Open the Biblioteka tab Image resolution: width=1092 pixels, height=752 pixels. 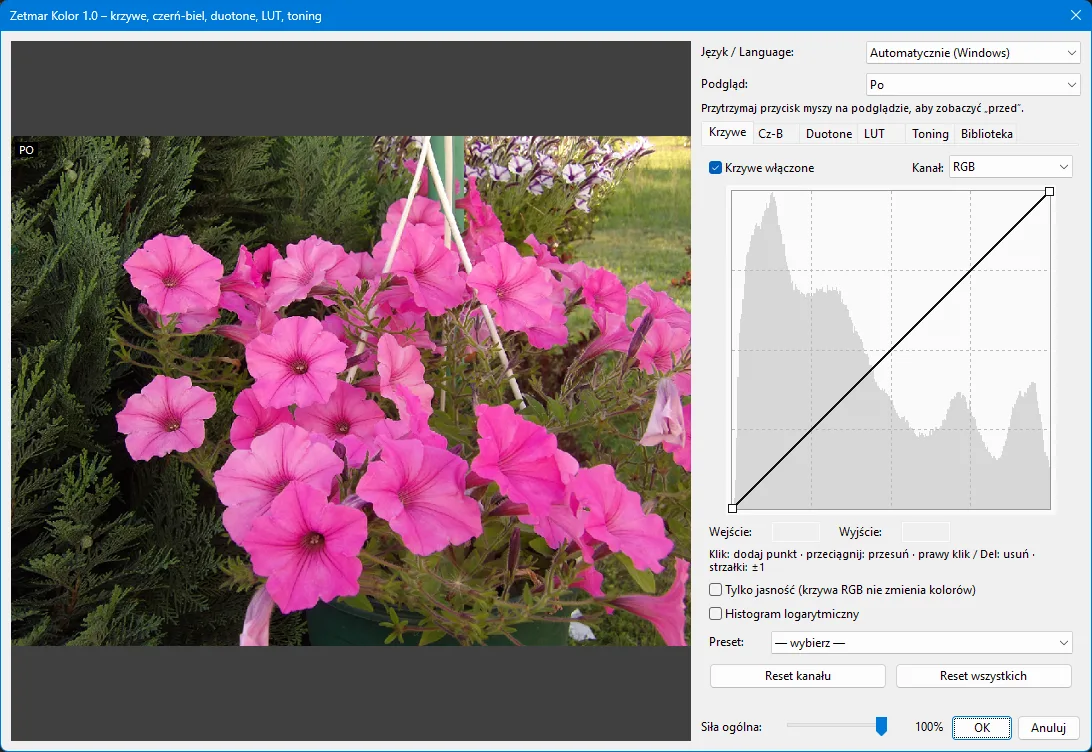pos(986,134)
